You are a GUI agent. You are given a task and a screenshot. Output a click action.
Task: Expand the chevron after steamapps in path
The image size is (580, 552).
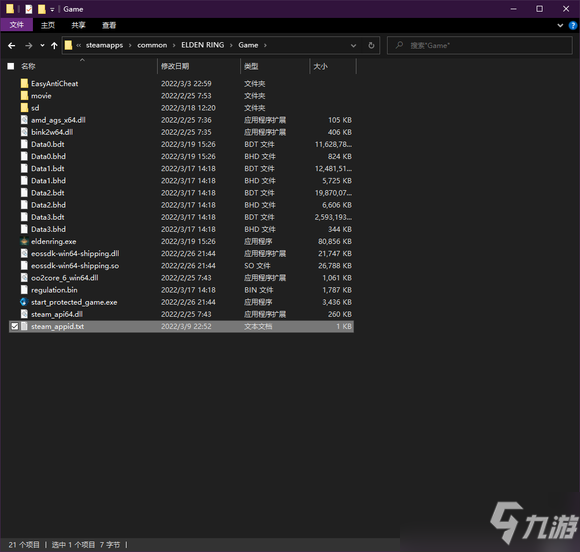pos(130,46)
